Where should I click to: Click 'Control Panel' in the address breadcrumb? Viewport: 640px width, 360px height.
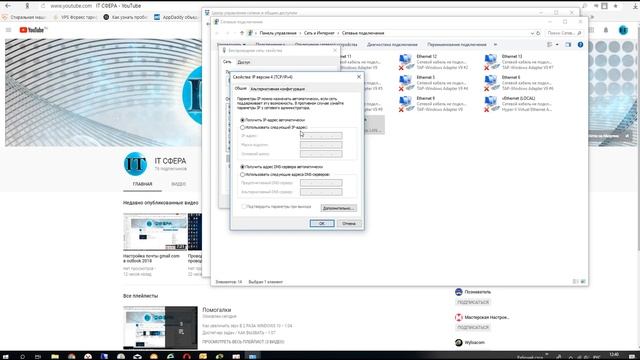278,33
